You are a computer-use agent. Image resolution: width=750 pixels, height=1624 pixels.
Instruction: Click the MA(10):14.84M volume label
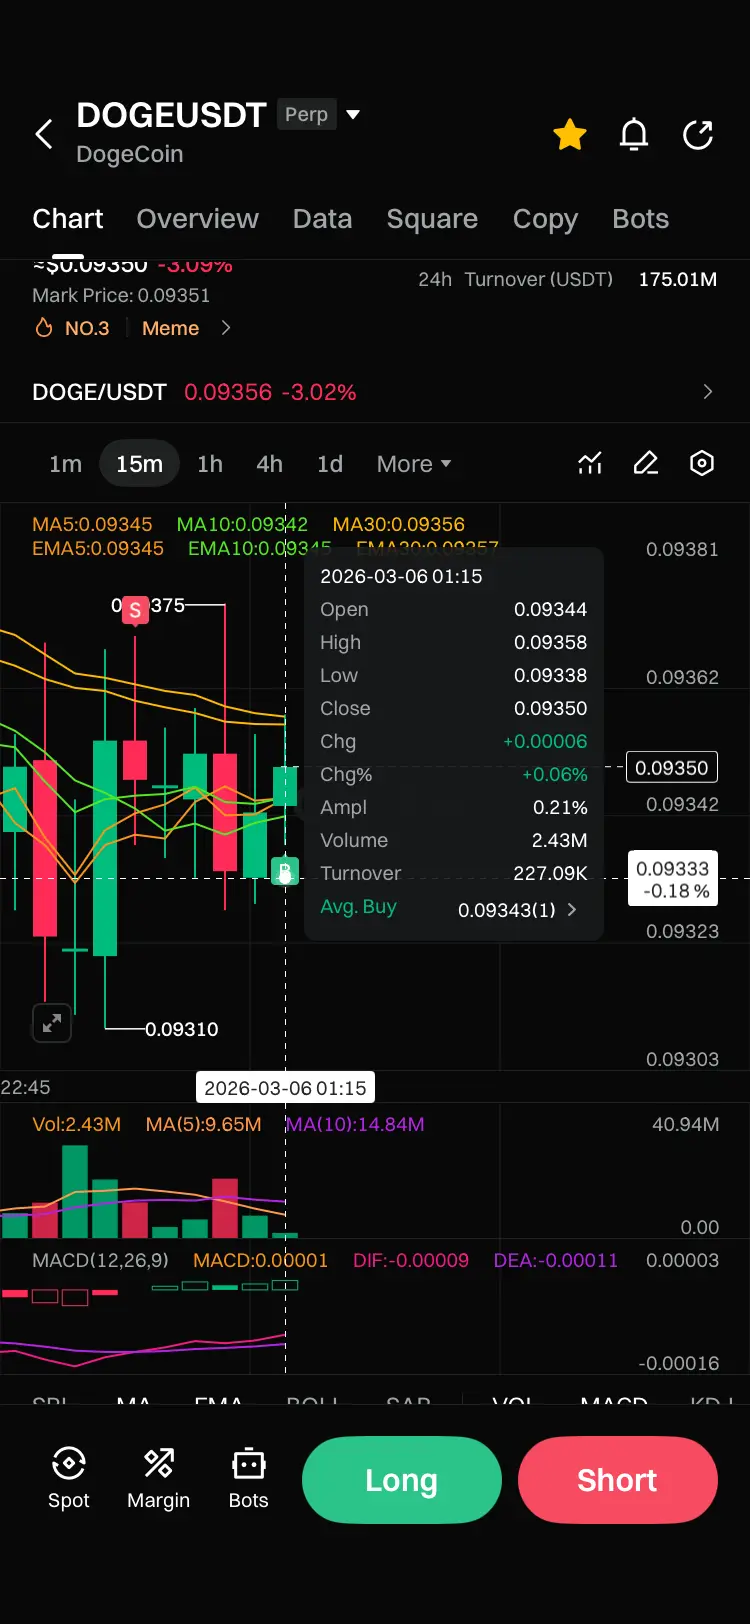pyautogui.click(x=355, y=1124)
